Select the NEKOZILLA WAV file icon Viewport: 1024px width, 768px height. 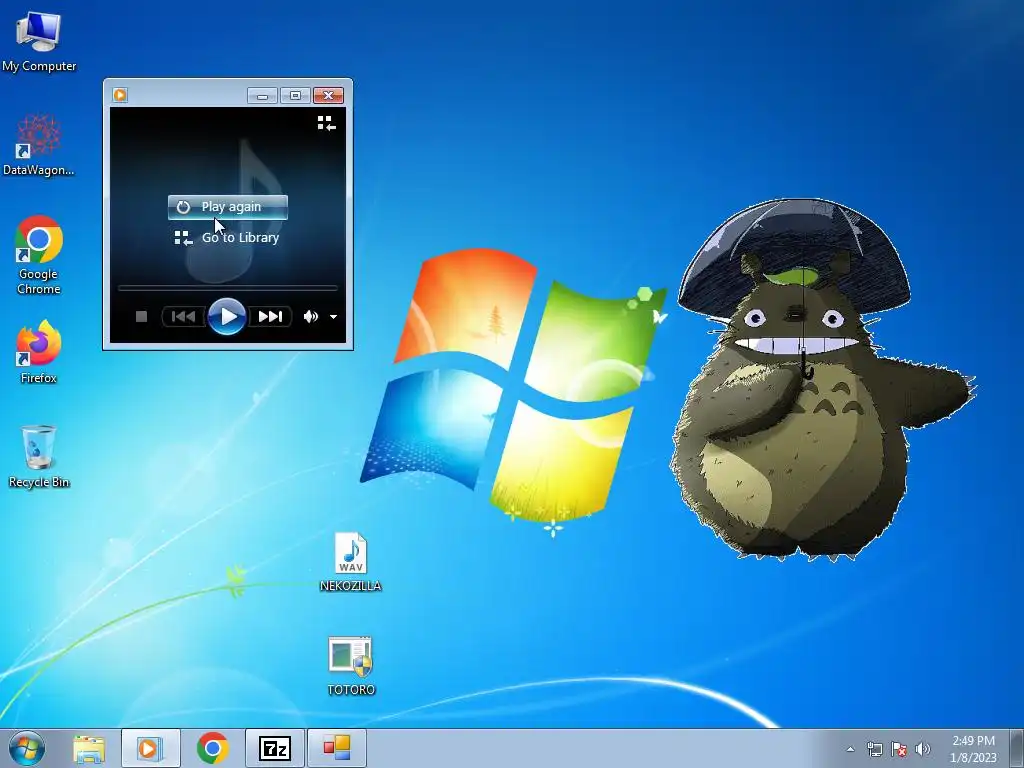(x=351, y=562)
